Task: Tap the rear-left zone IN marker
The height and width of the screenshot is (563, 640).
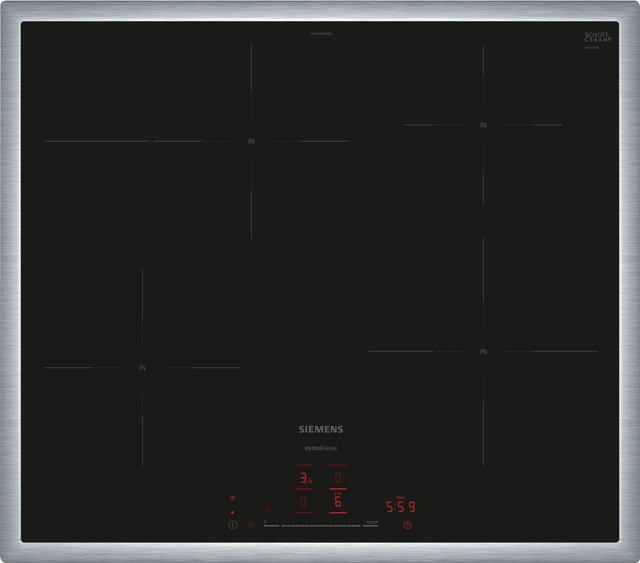Action: click(x=251, y=141)
